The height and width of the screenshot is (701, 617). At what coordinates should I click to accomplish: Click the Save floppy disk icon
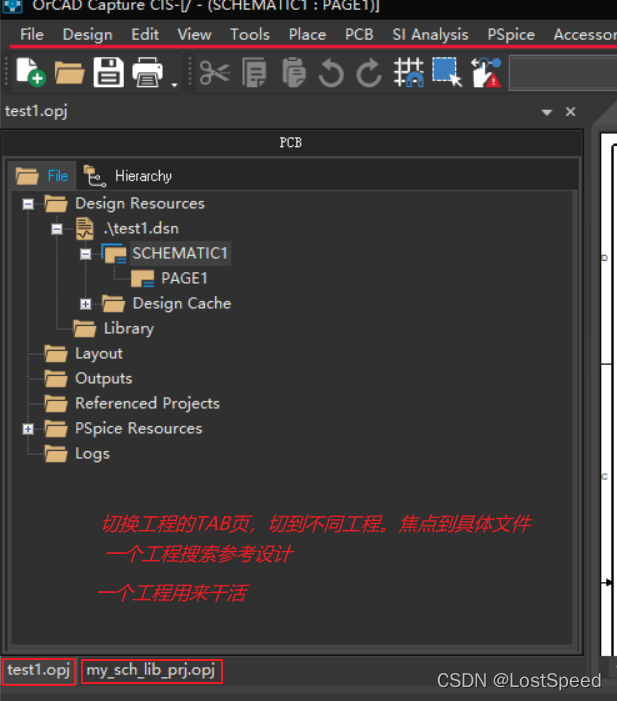click(109, 72)
